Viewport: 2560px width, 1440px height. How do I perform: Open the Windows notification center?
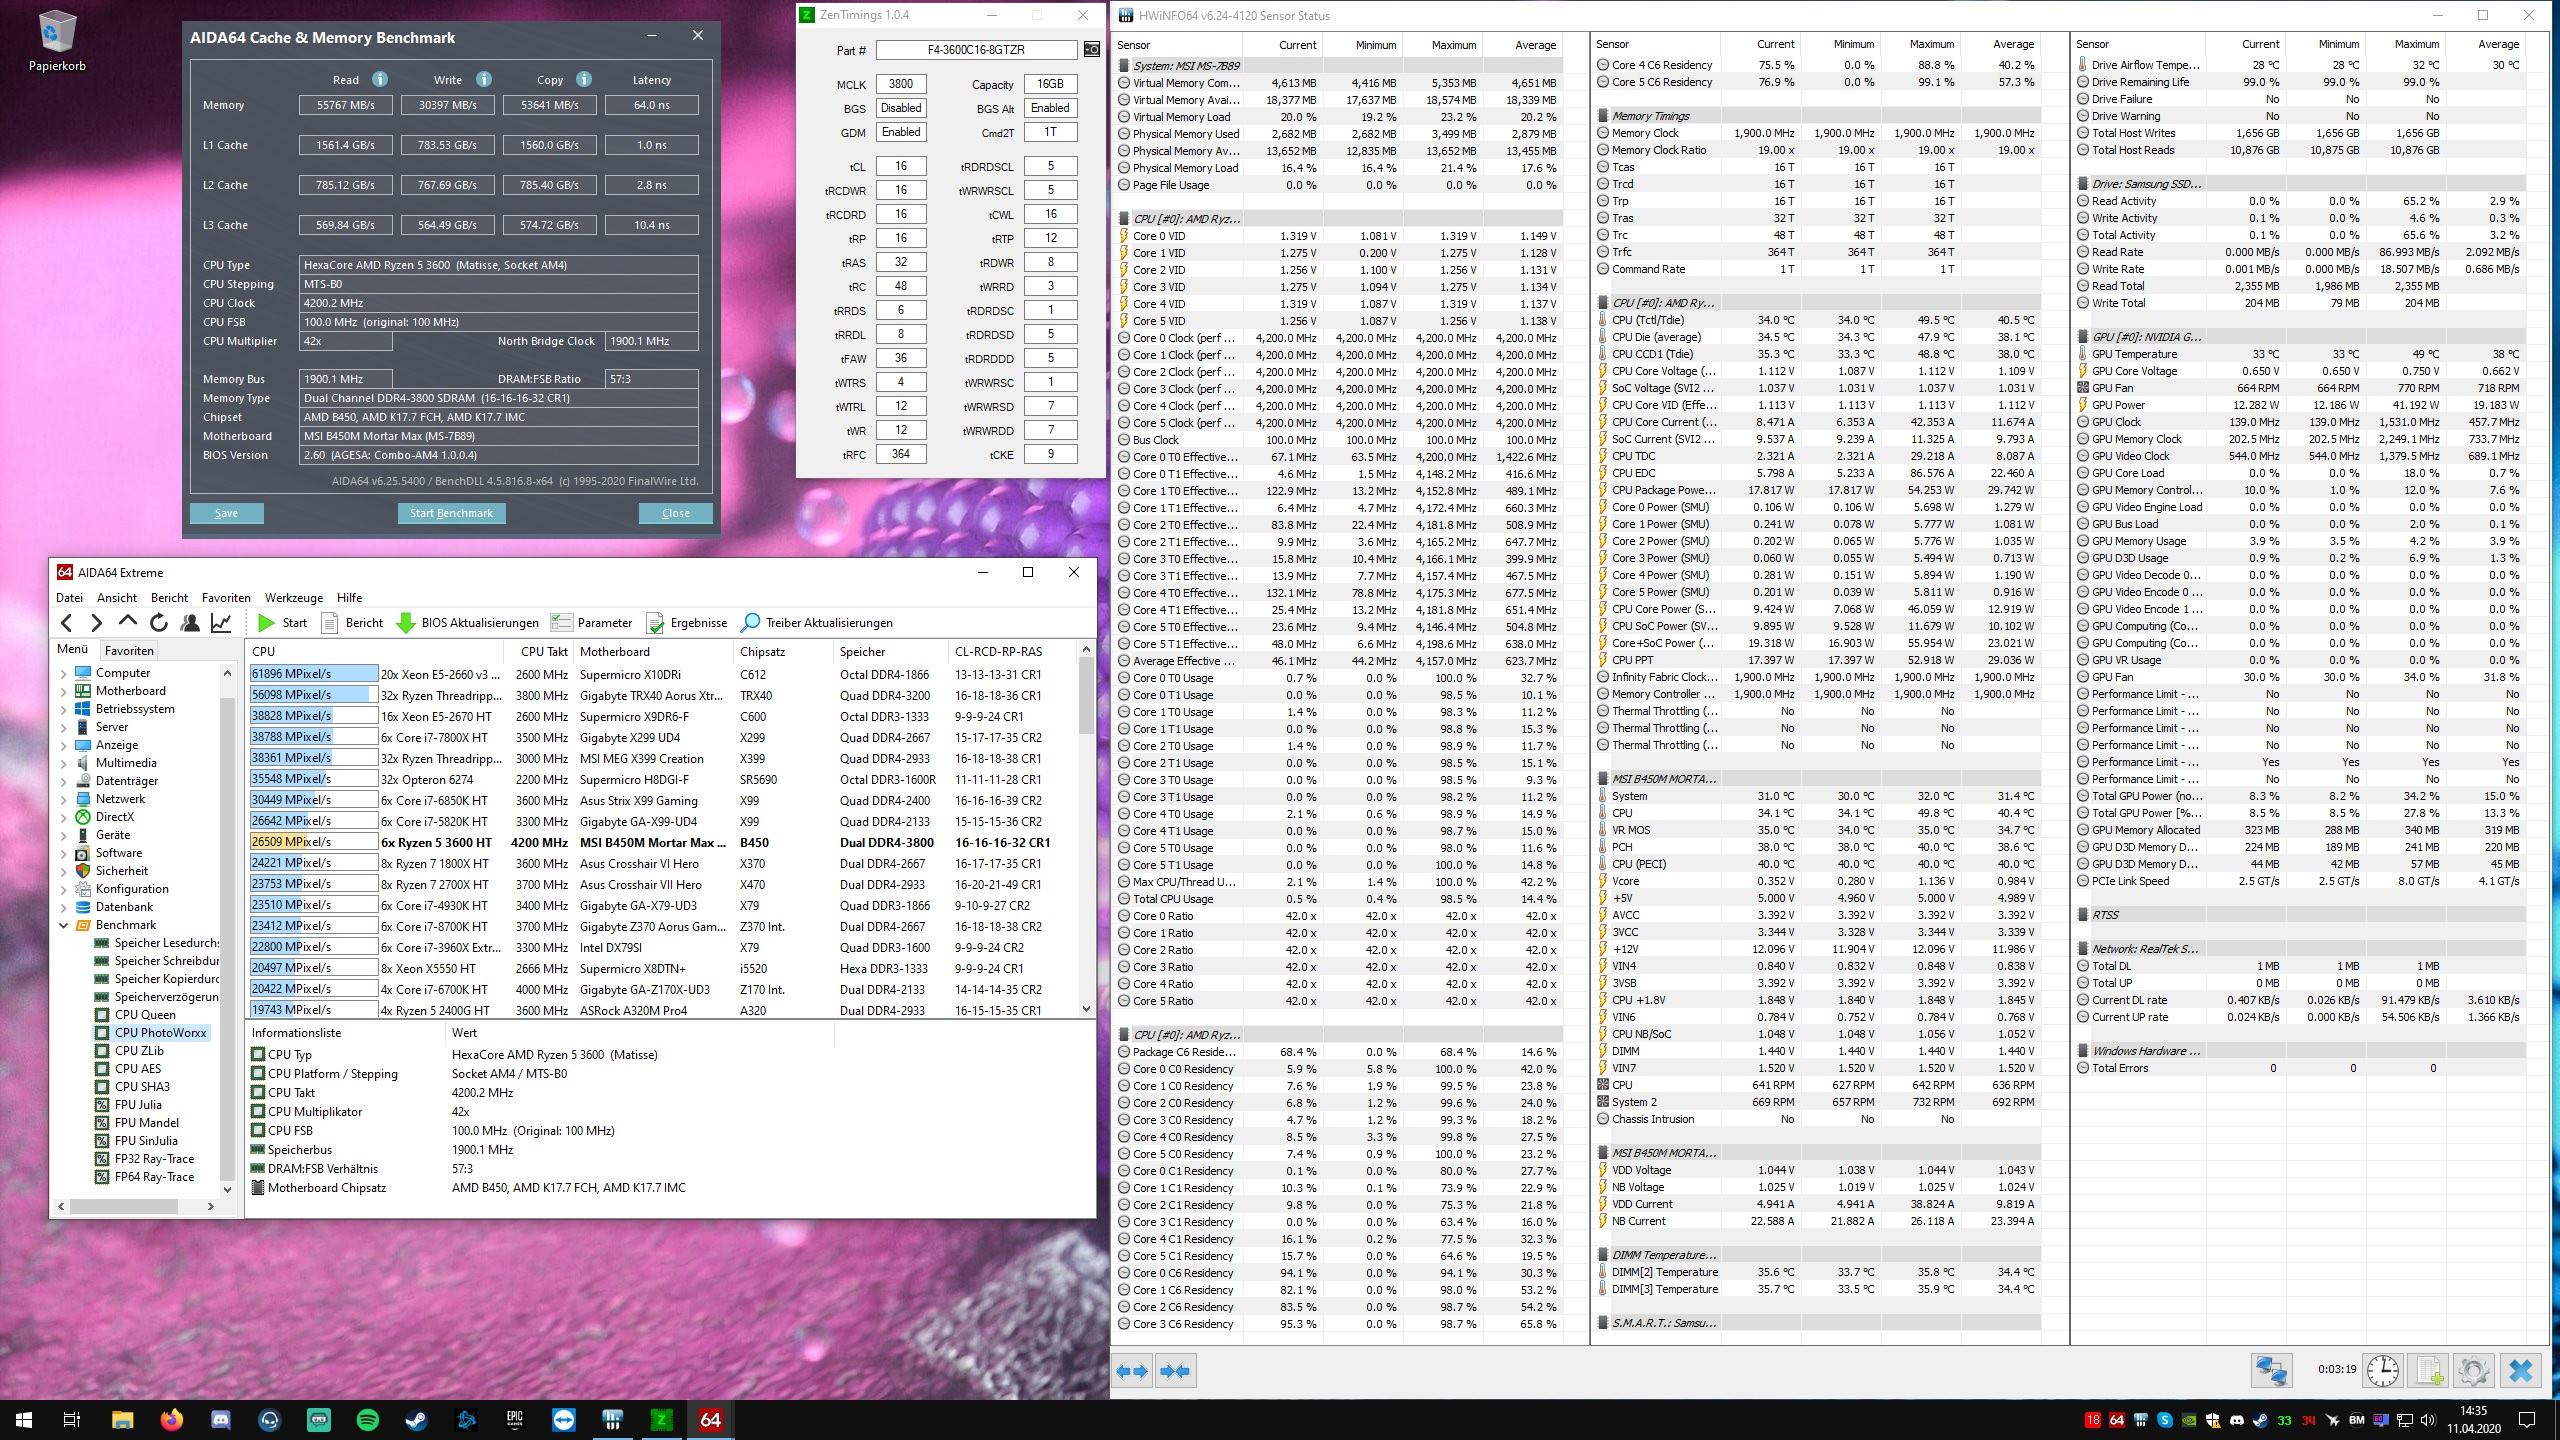(2527, 1419)
